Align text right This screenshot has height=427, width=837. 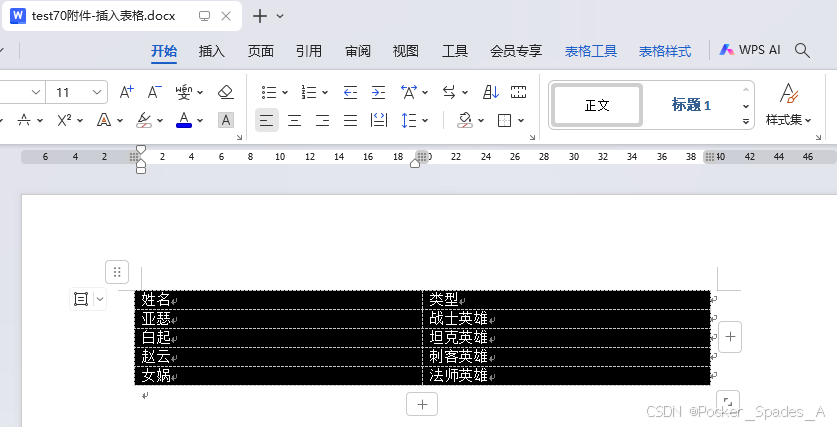[x=322, y=120]
